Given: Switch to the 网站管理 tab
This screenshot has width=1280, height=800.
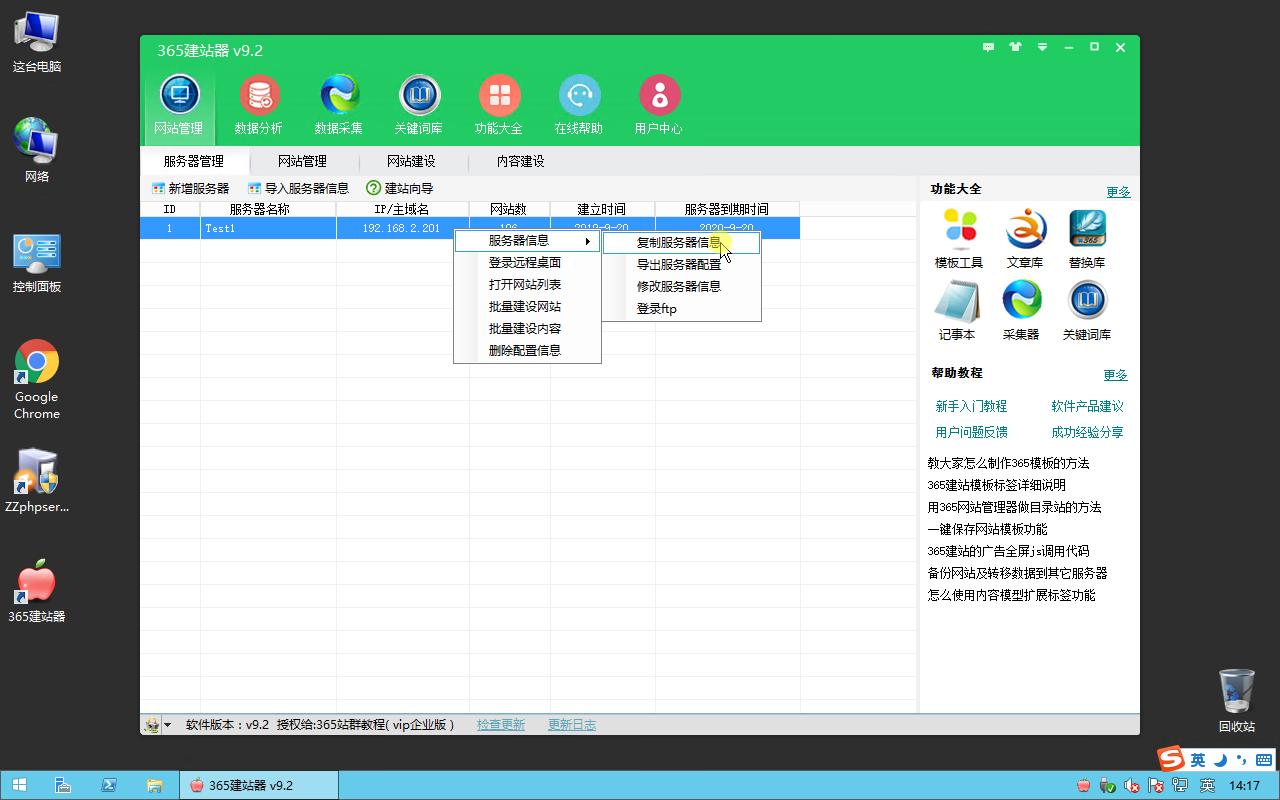Looking at the screenshot, I should pyautogui.click(x=302, y=161).
